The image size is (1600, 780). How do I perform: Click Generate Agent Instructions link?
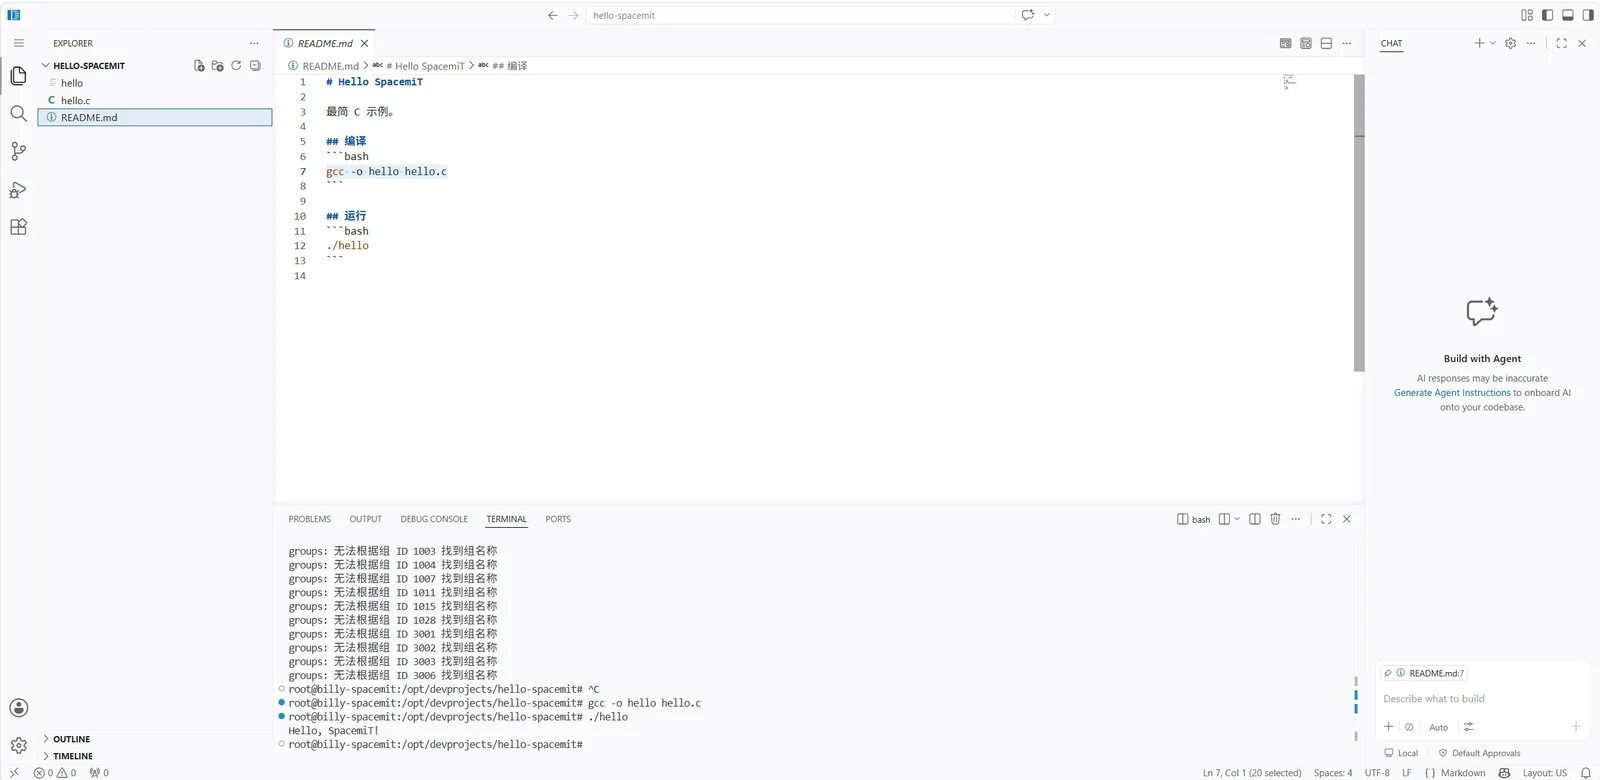coord(1452,393)
